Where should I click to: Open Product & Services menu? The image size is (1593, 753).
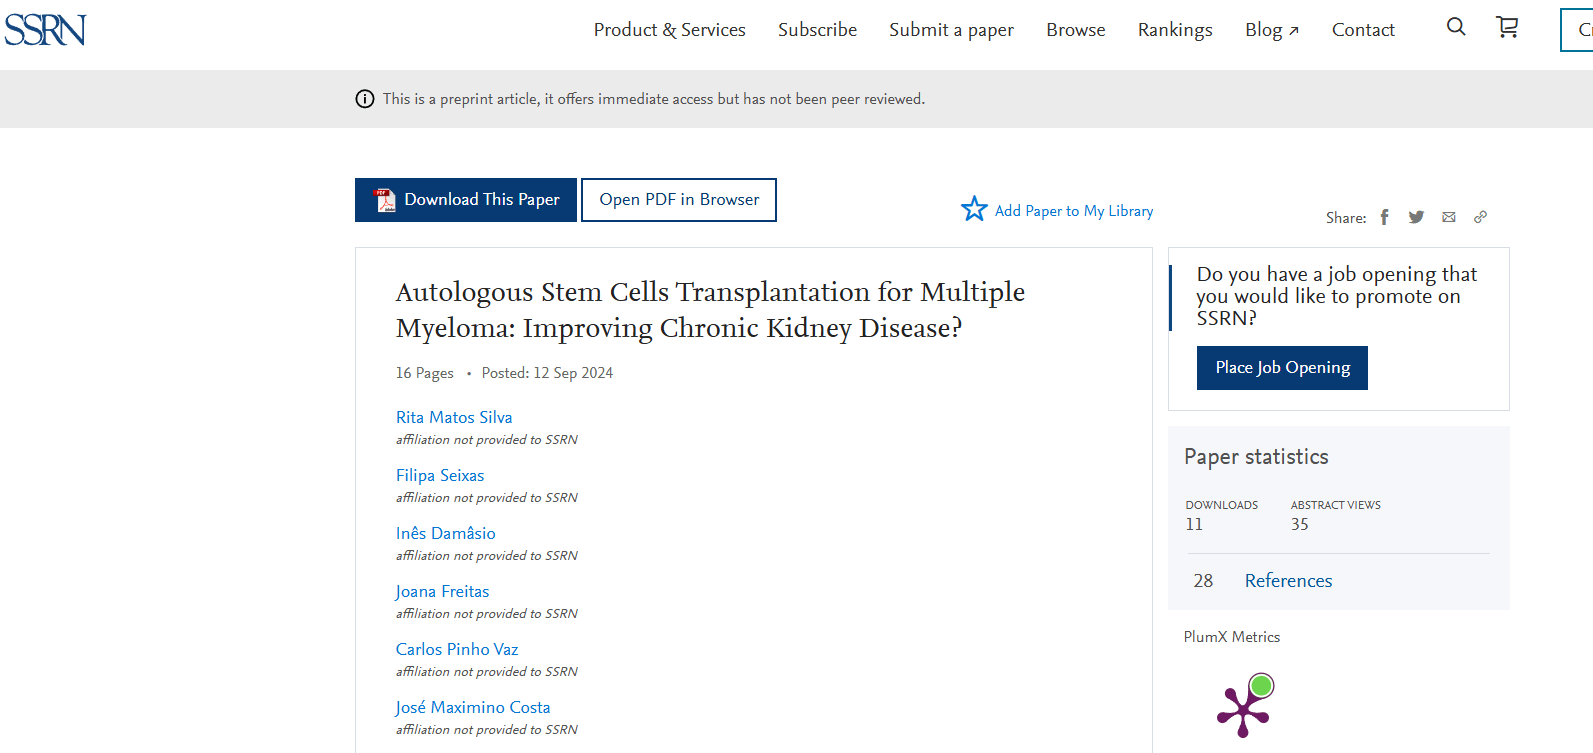point(669,30)
